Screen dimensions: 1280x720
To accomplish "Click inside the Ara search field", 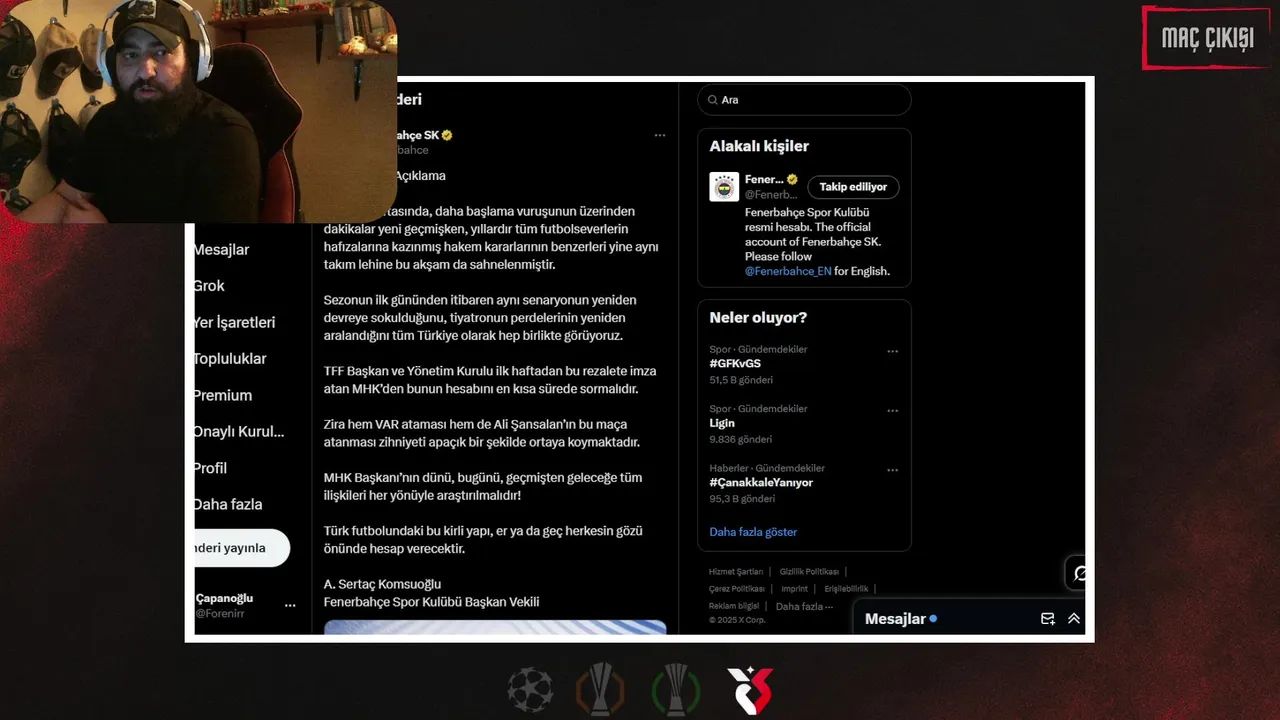I will point(804,100).
